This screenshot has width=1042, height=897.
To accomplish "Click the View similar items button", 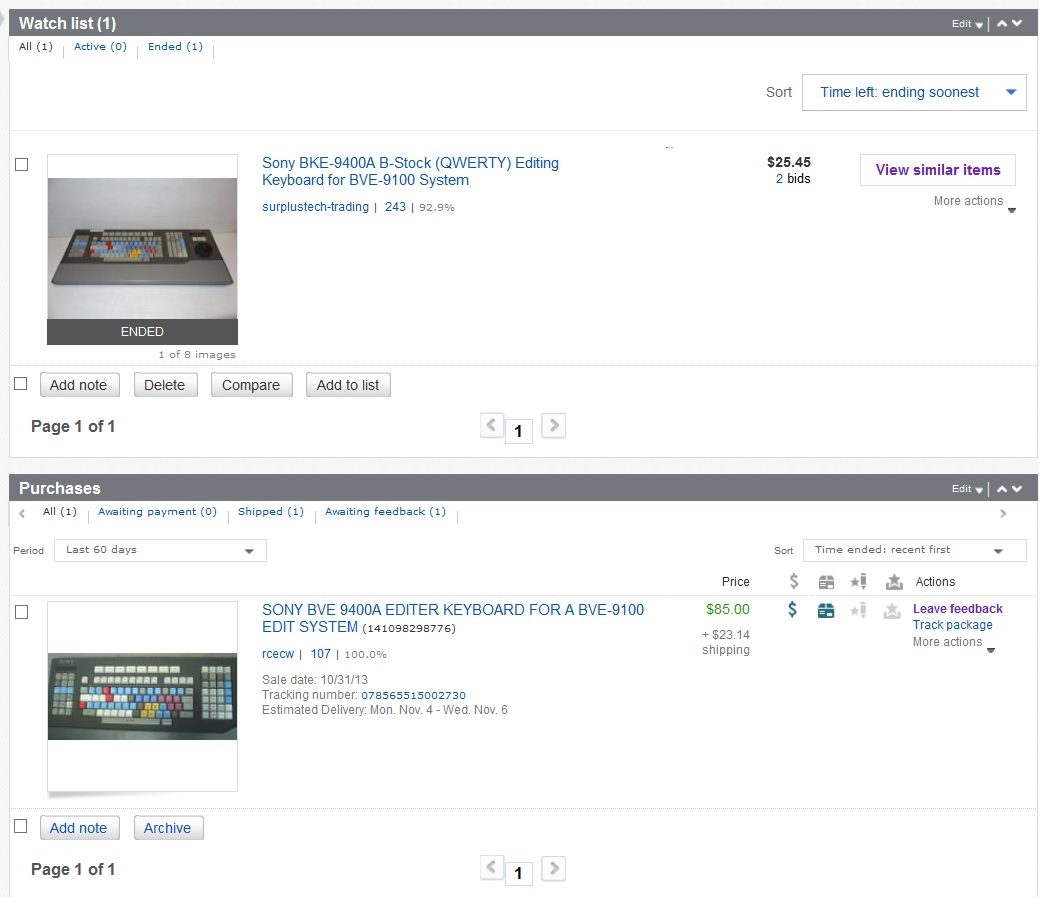I will (x=938, y=170).
